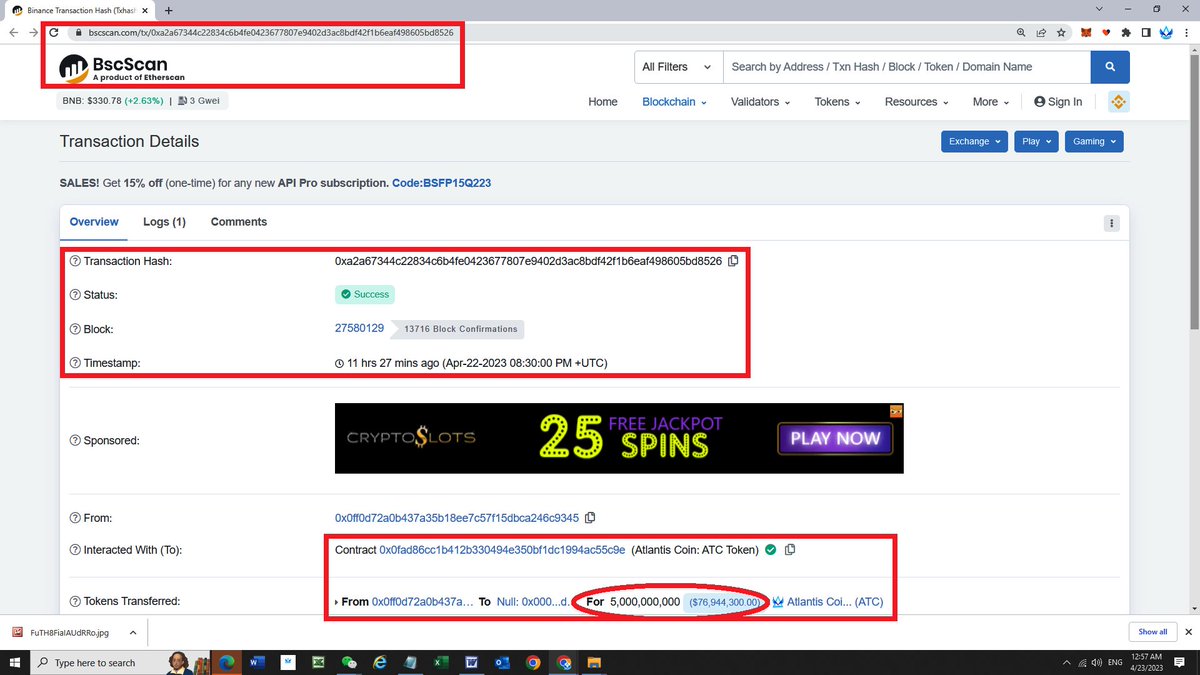
Task: Switch to the Overview tab
Action: pos(94,222)
